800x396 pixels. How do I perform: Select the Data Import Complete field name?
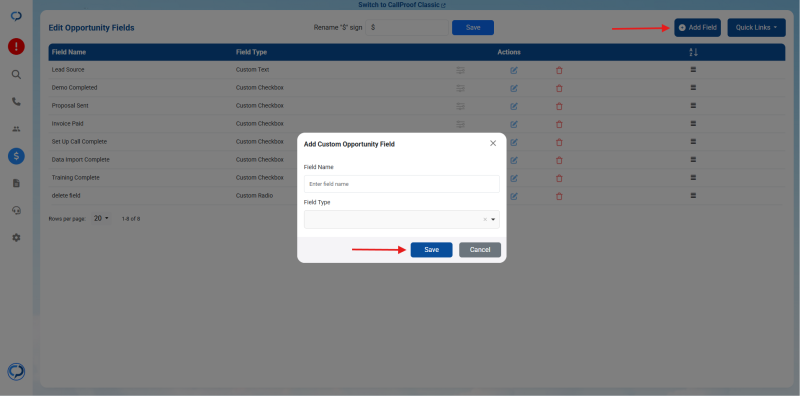coord(81,160)
